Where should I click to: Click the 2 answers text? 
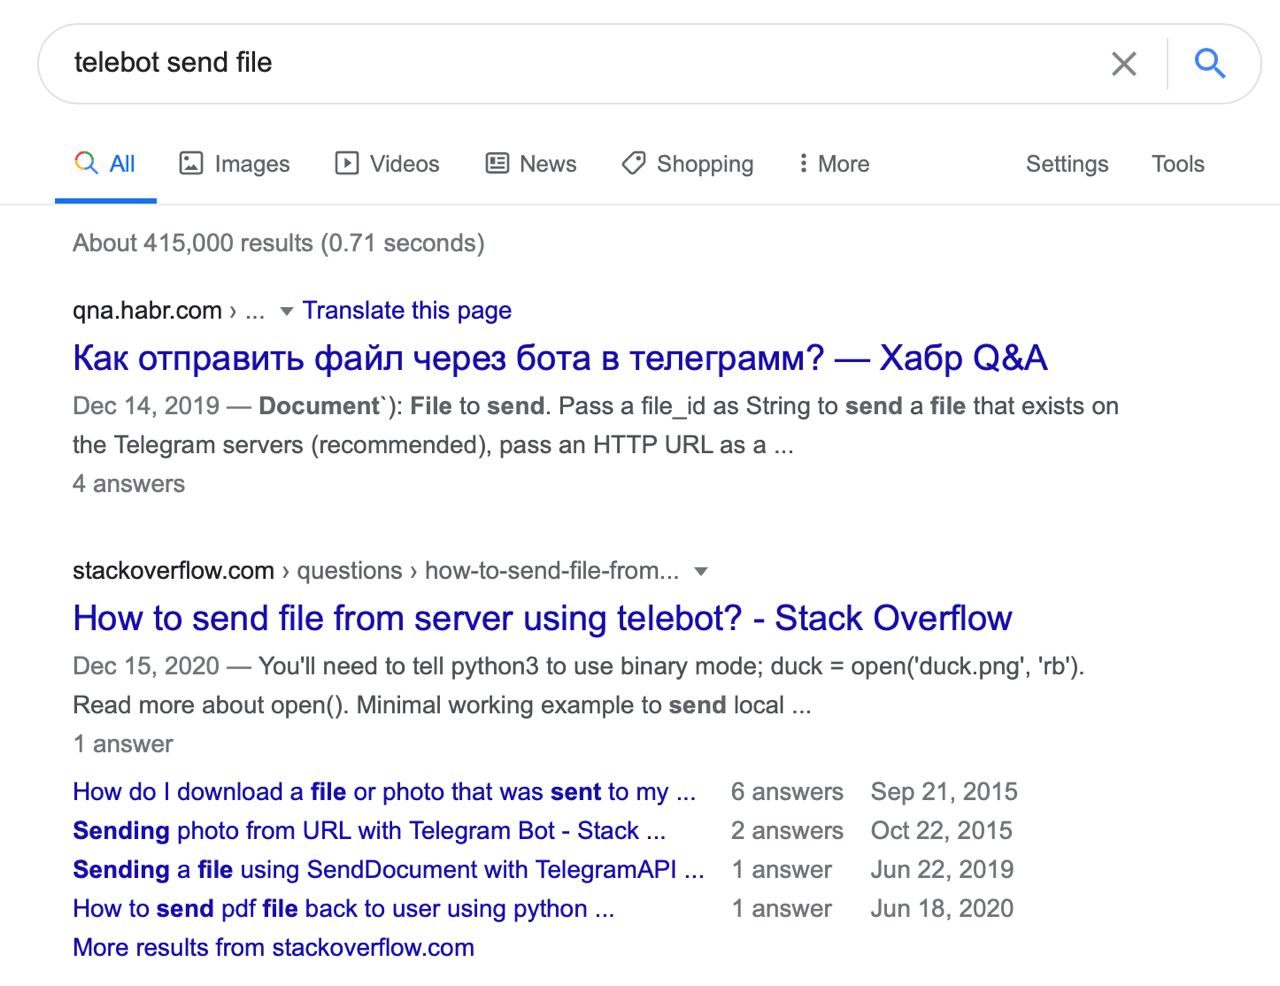pyautogui.click(x=787, y=831)
